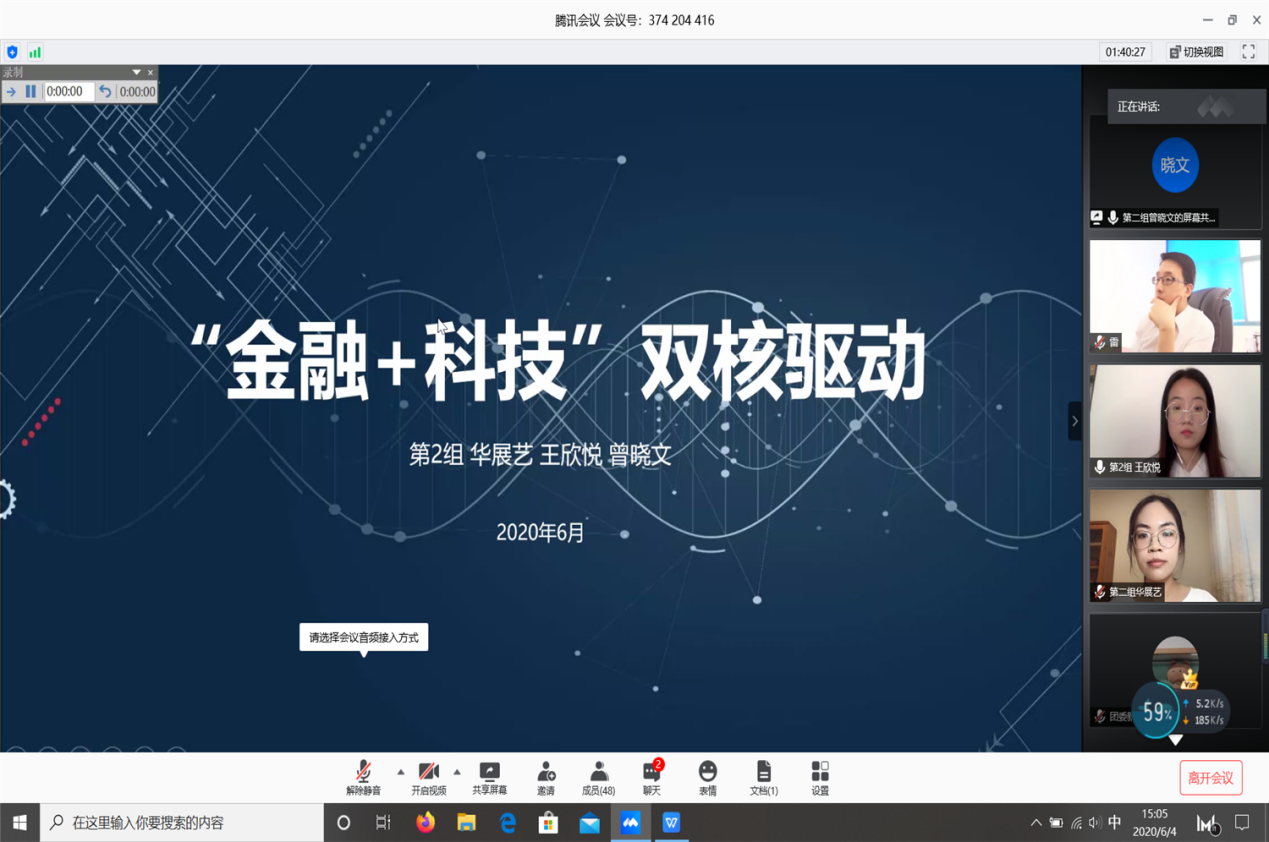Expand video options arrow beside 开启视频
Image resolution: width=1269 pixels, height=842 pixels.
coord(457,772)
